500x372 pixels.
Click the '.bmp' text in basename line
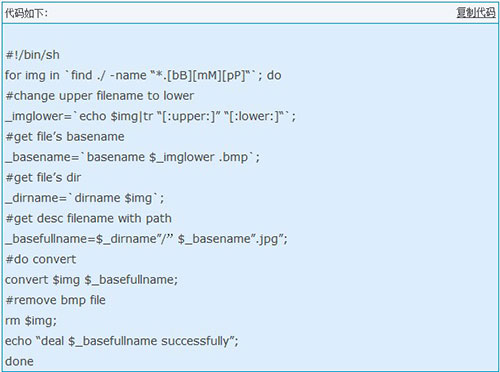point(234,157)
